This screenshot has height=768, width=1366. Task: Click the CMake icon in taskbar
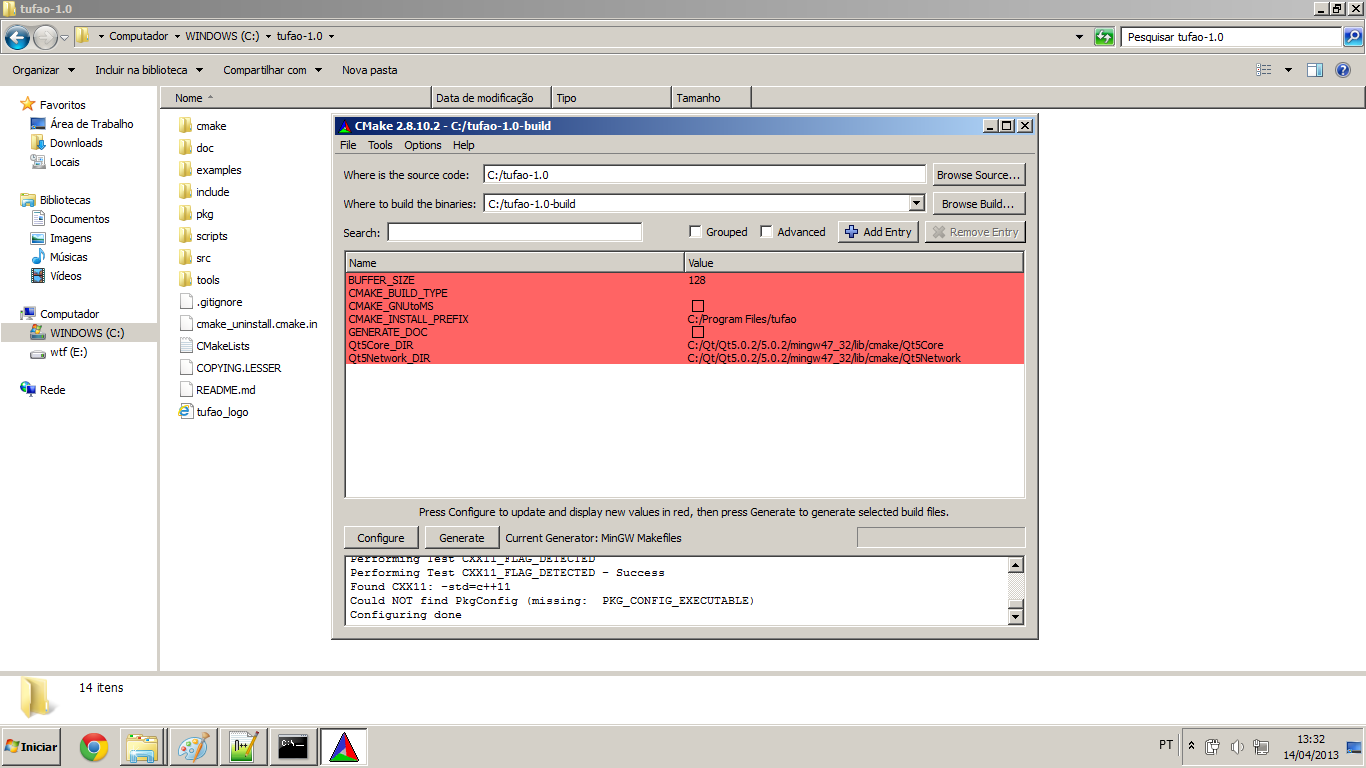pos(344,747)
